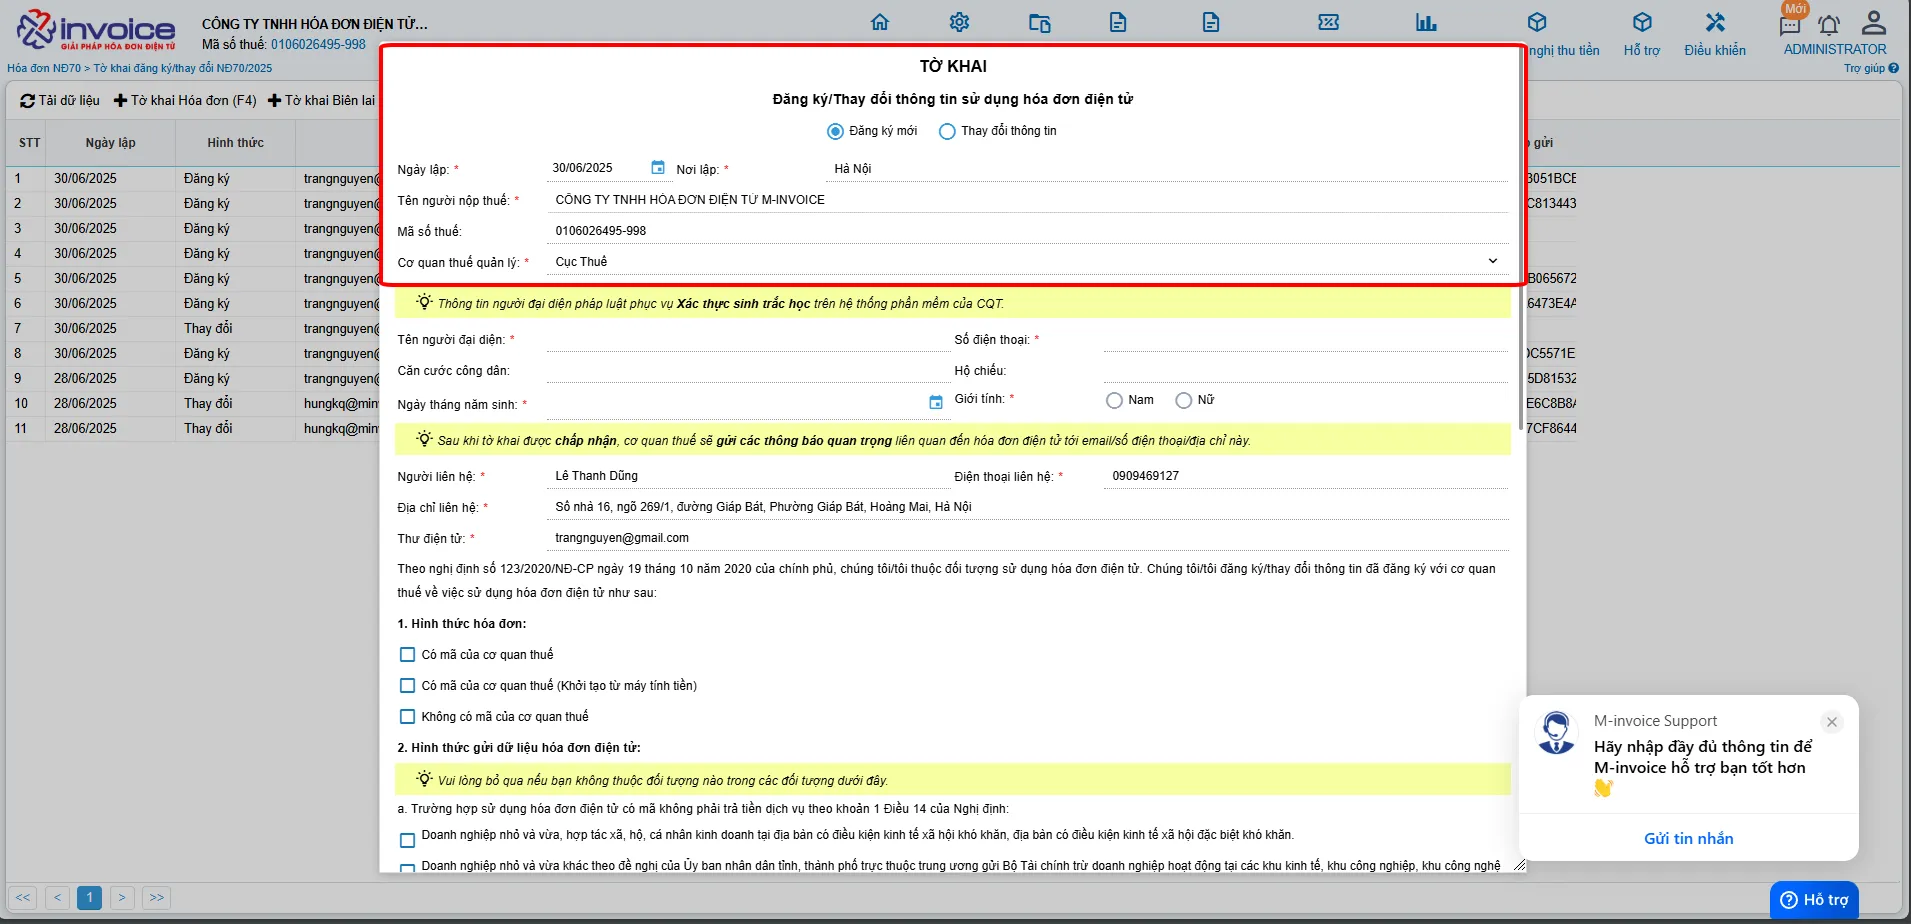Check 'Khởi tạo từ máy tính tiền' invoice option

[407, 686]
